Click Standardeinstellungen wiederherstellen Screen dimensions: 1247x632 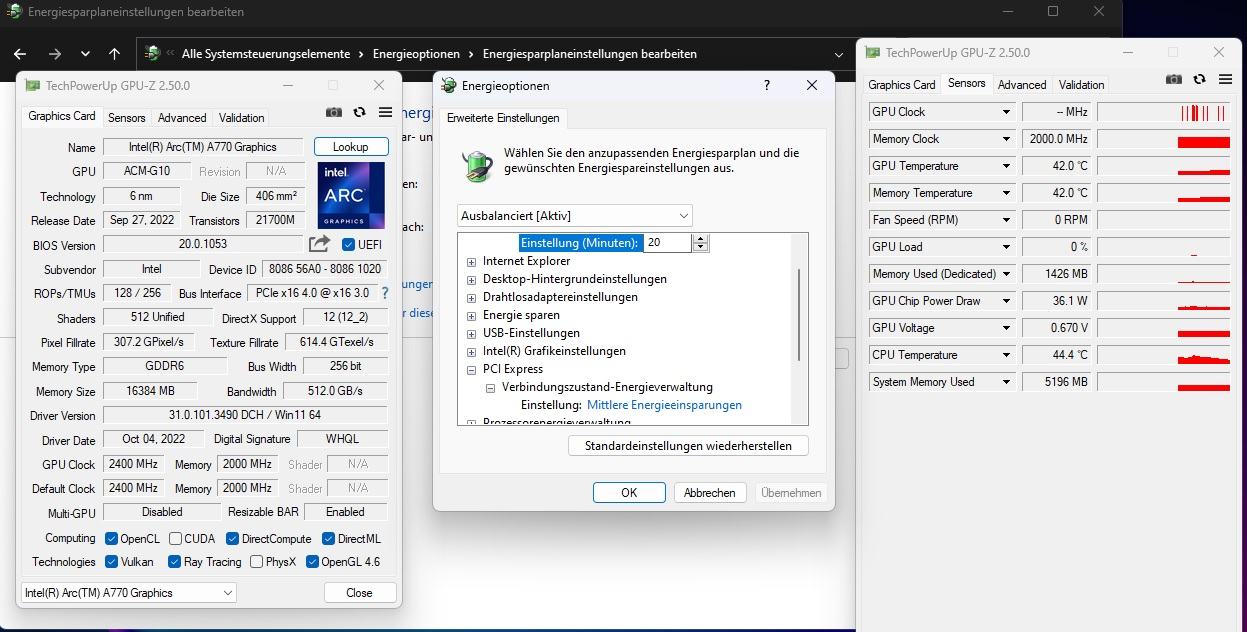click(x=688, y=446)
